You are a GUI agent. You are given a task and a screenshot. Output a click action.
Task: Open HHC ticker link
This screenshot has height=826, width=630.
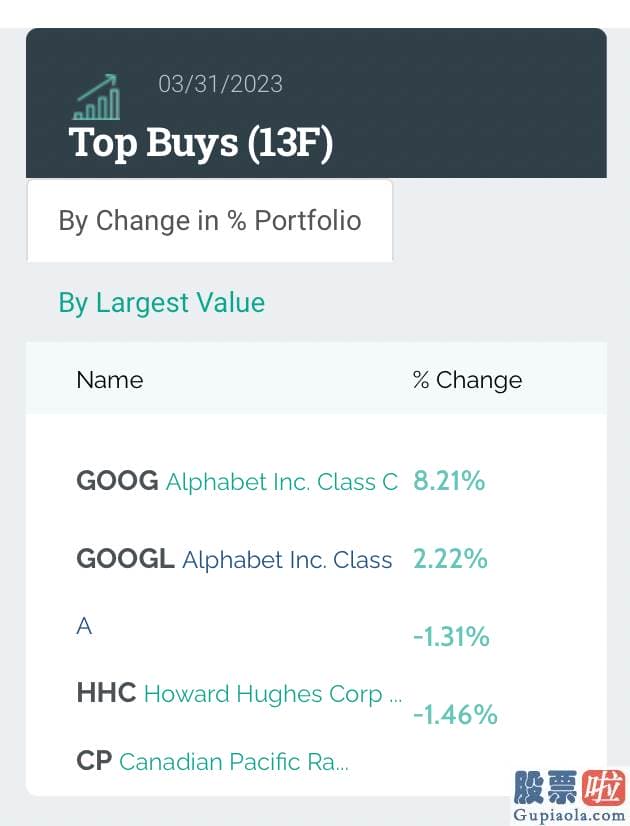pos(106,693)
